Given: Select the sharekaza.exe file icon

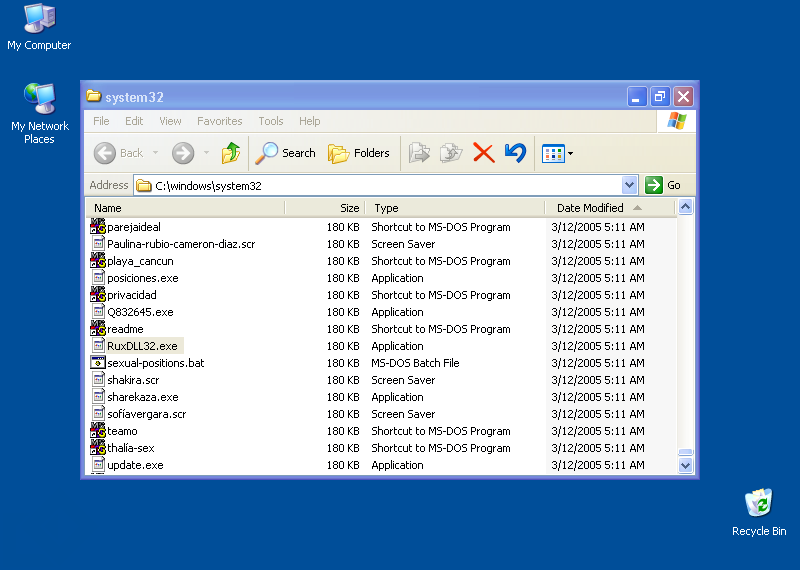Looking at the screenshot, I should click(x=98, y=396).
